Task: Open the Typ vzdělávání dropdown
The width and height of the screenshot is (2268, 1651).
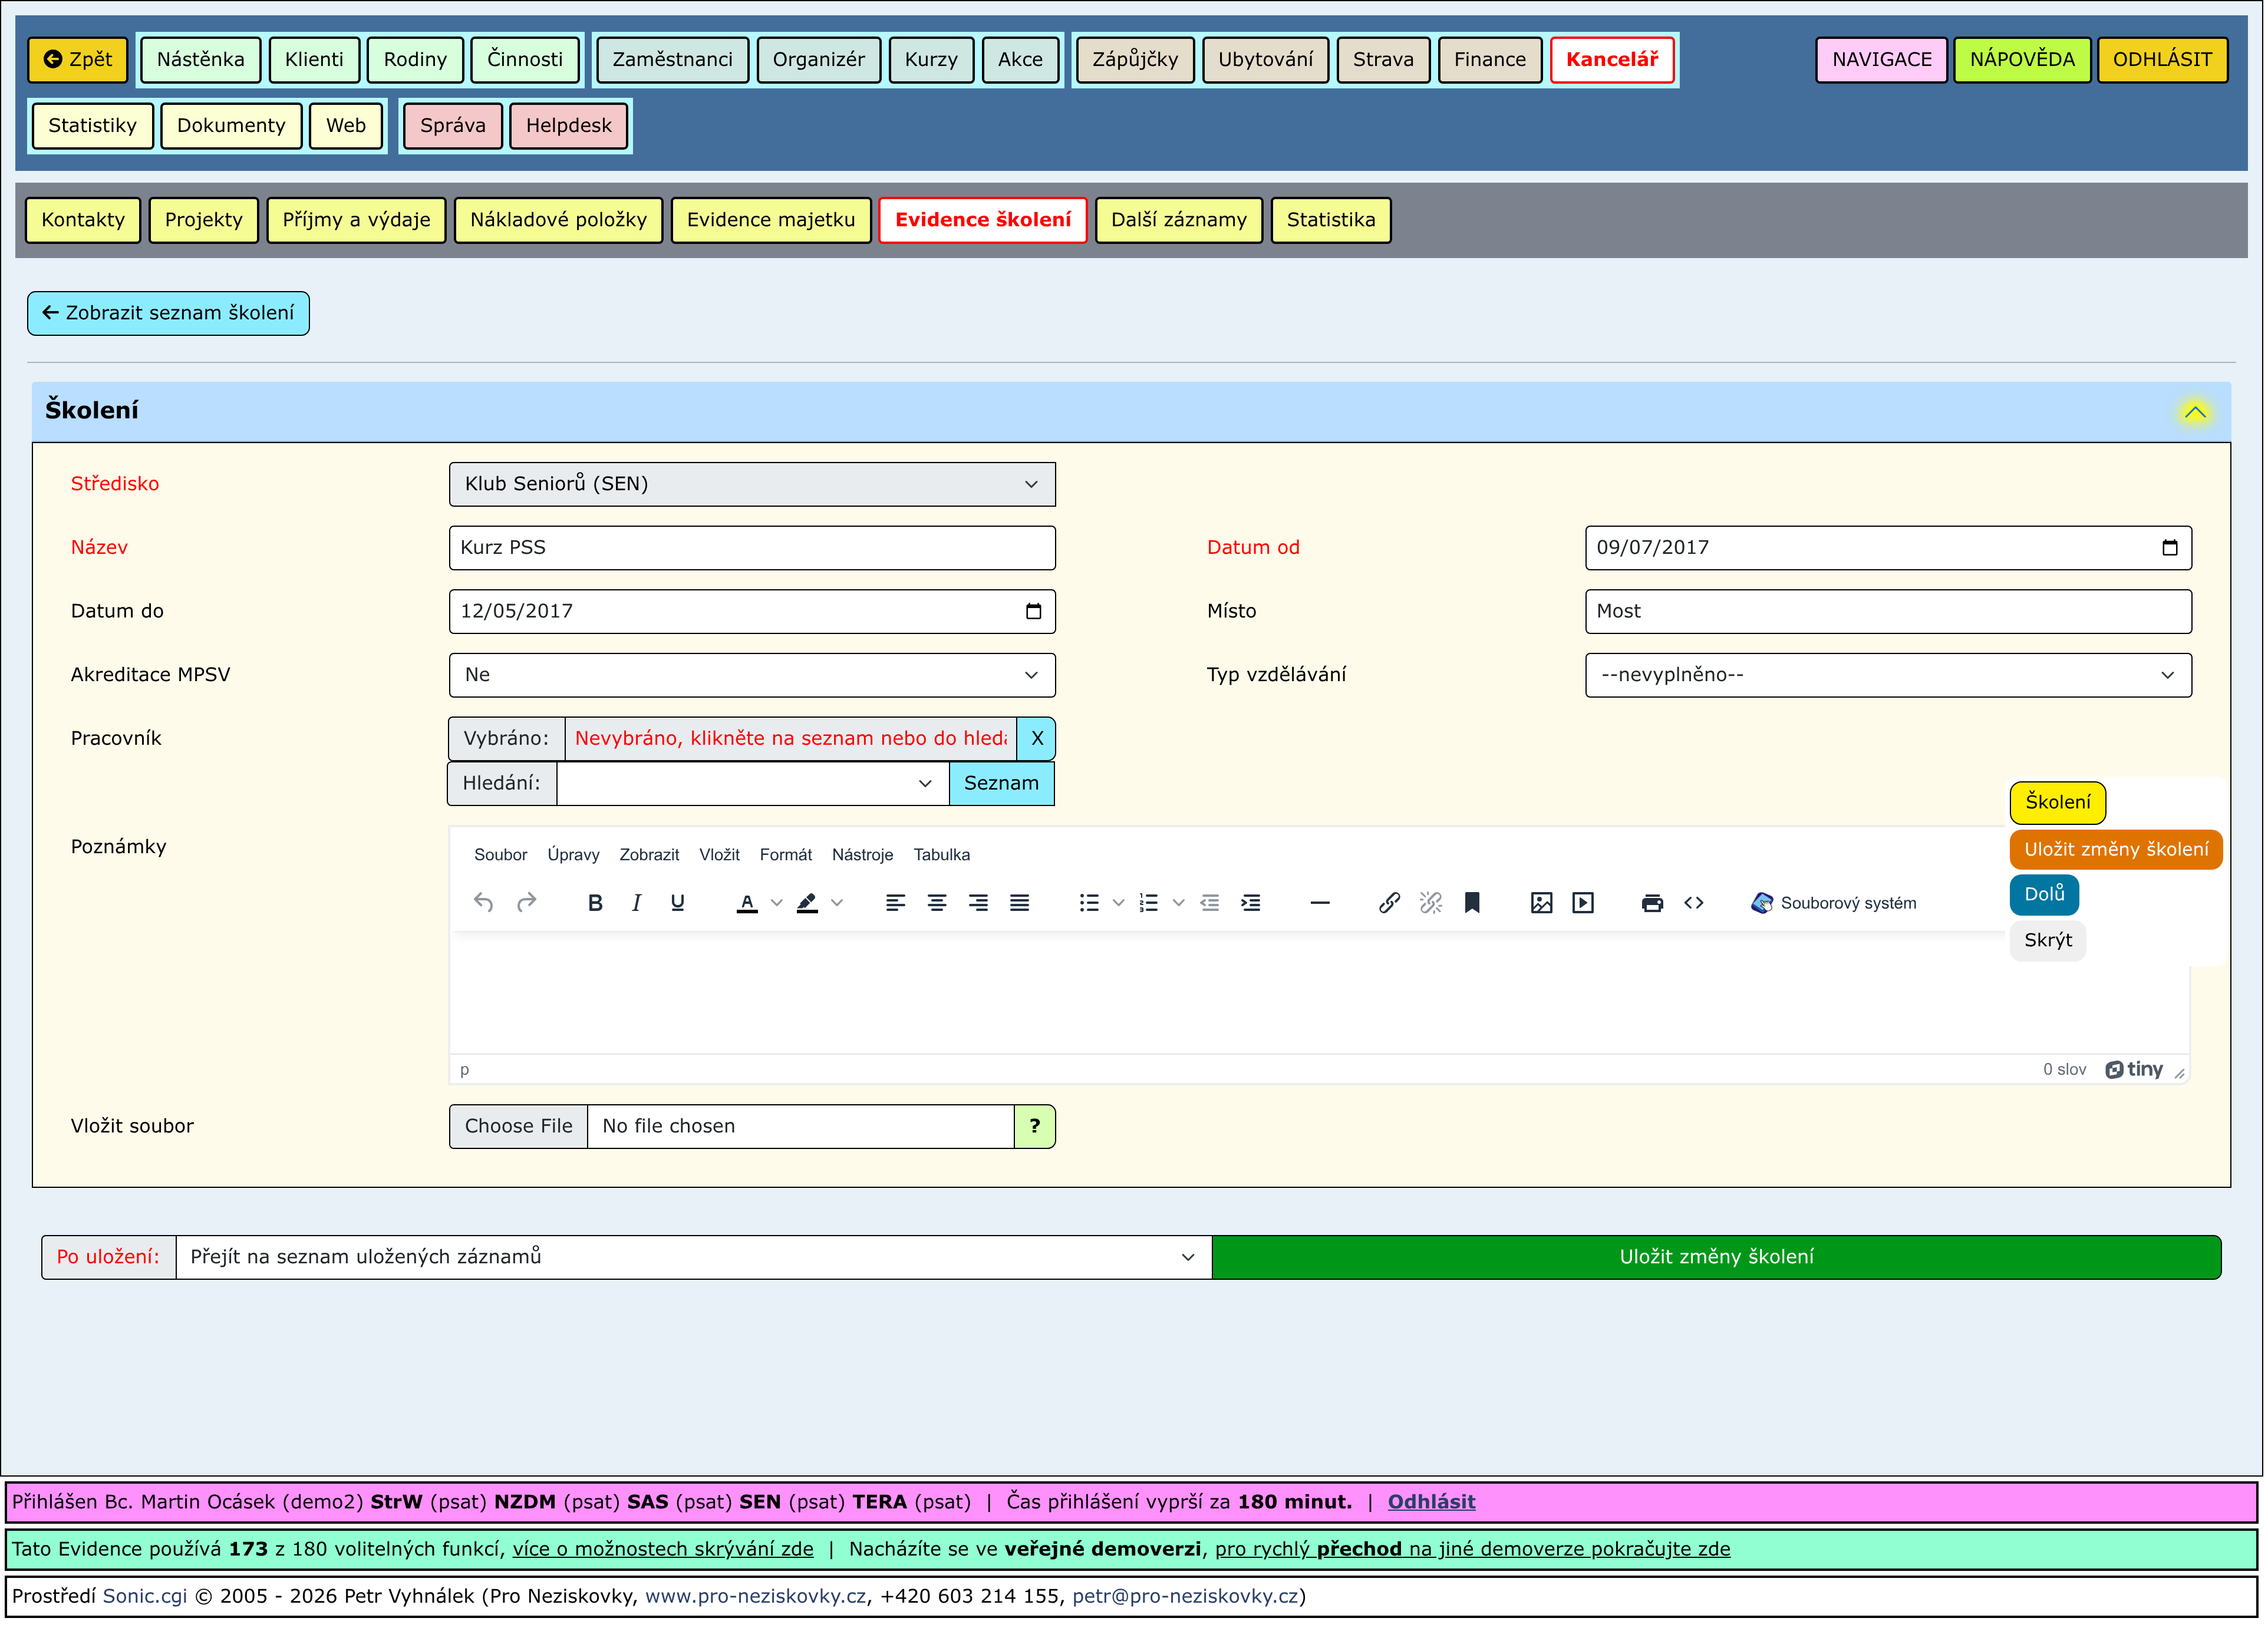Action: click(x=1888, y=676)
